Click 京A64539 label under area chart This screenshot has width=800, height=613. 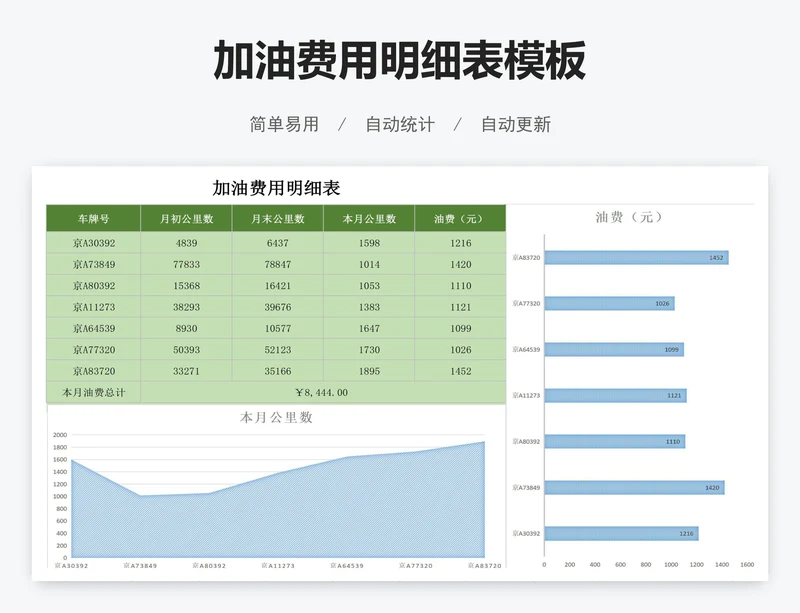[x=347, y=566]
